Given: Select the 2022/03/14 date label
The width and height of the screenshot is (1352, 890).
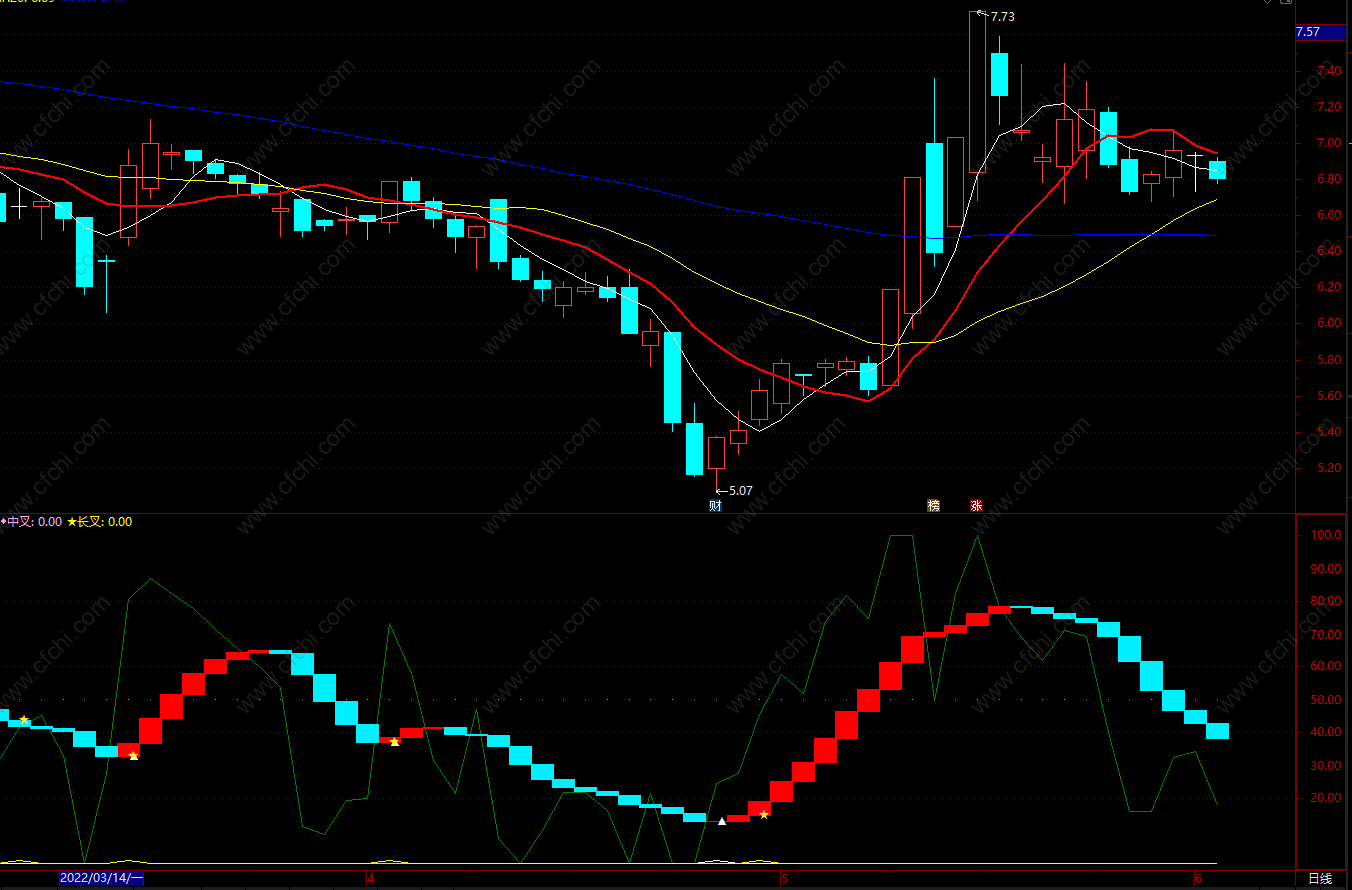Looking at the screenshot, I should pyautogui.click(x=102, y=878).
